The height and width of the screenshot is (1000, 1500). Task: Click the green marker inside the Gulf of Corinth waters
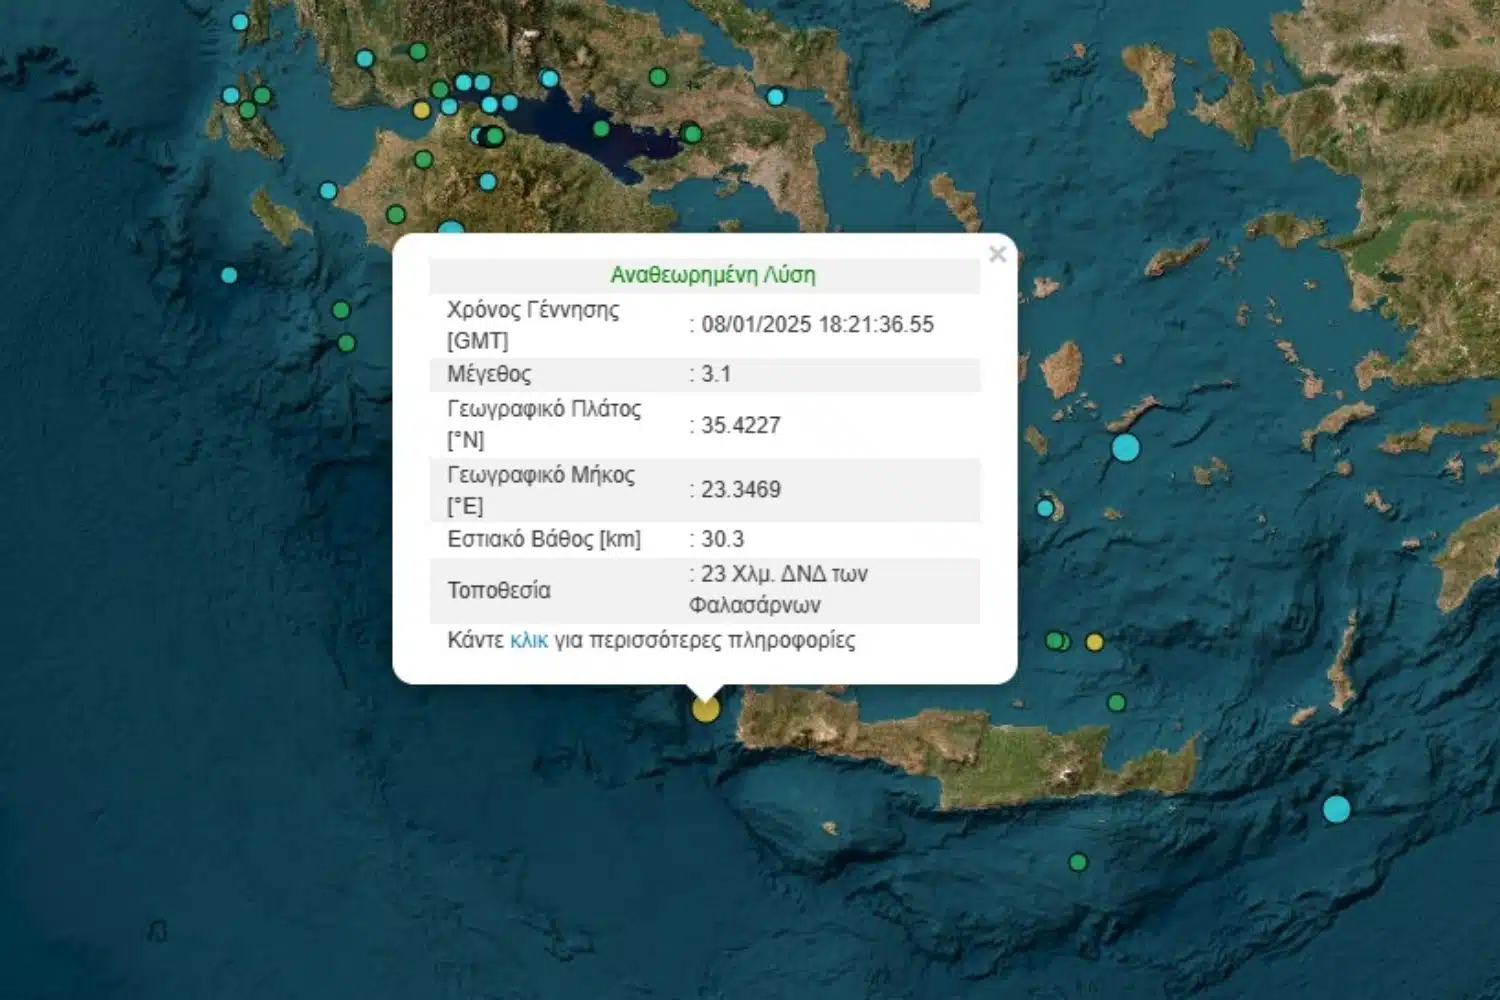coord(601,129)
